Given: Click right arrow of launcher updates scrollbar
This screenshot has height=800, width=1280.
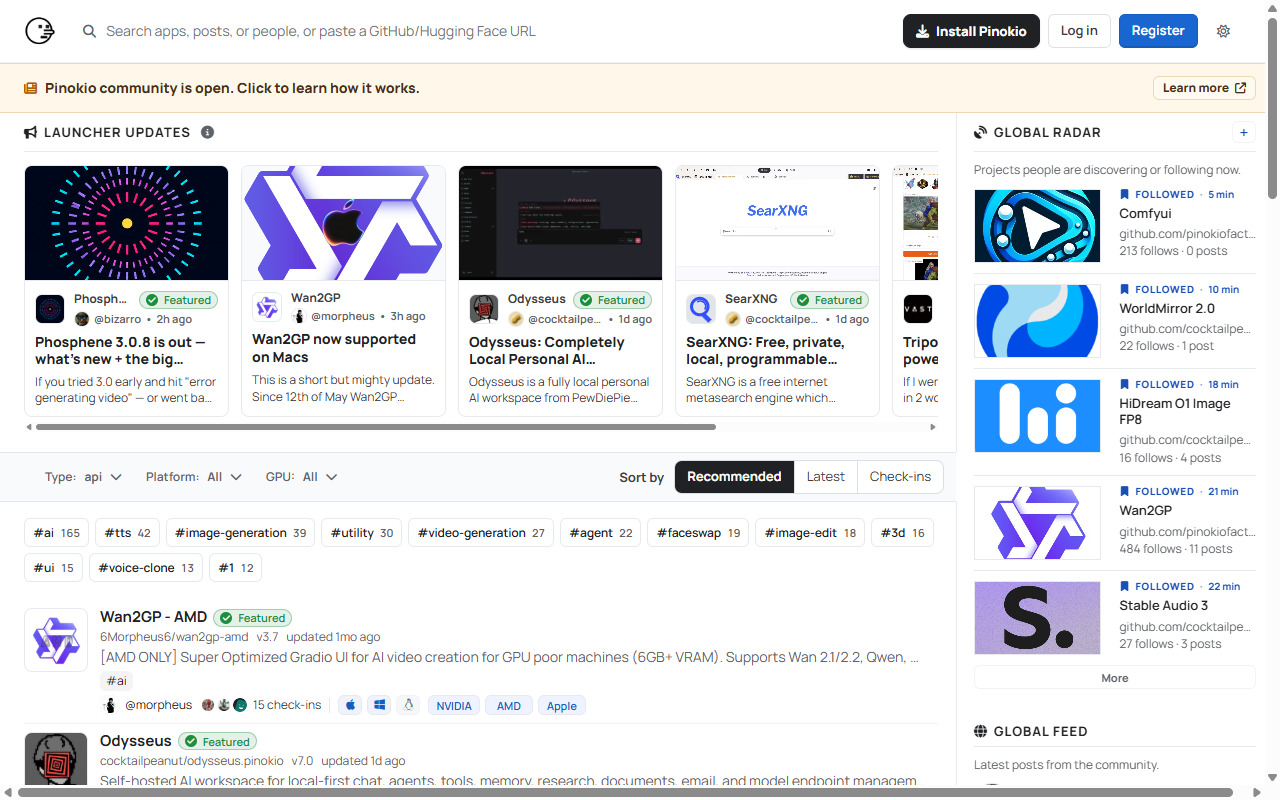Looking at the screenshot, I should [933, 427].
